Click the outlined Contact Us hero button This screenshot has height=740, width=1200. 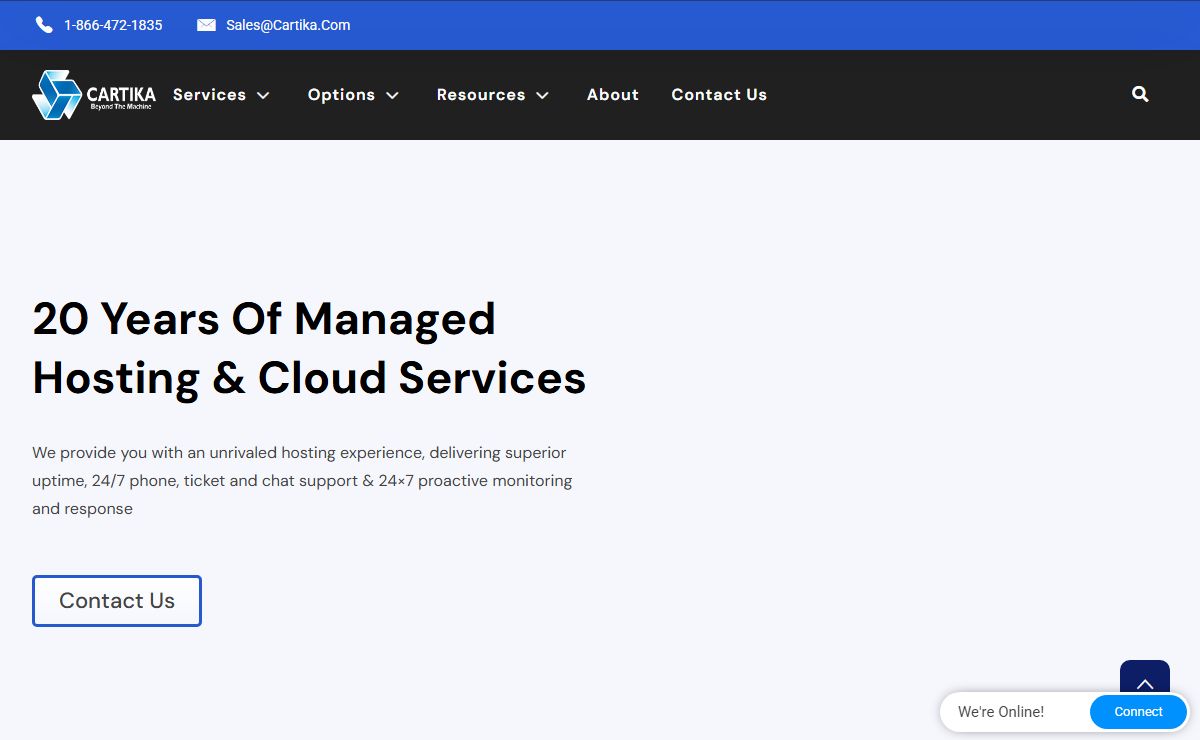coord(117,601)
